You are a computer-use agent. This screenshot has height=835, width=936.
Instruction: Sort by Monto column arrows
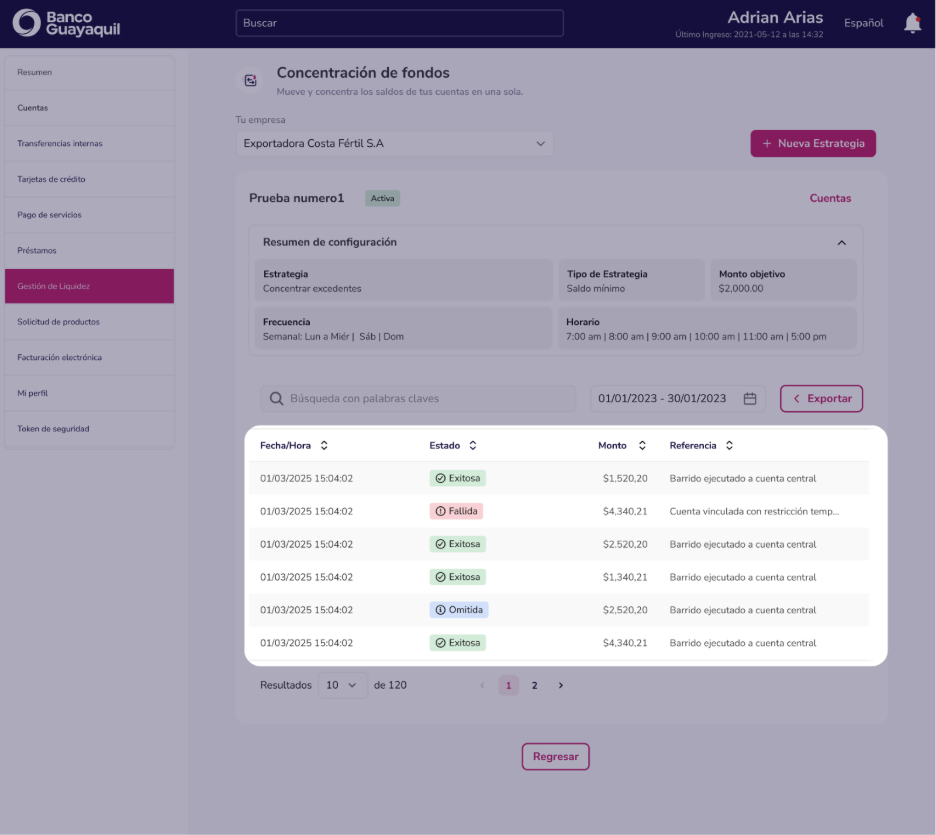pyautogui.click(x=642, y=445)
